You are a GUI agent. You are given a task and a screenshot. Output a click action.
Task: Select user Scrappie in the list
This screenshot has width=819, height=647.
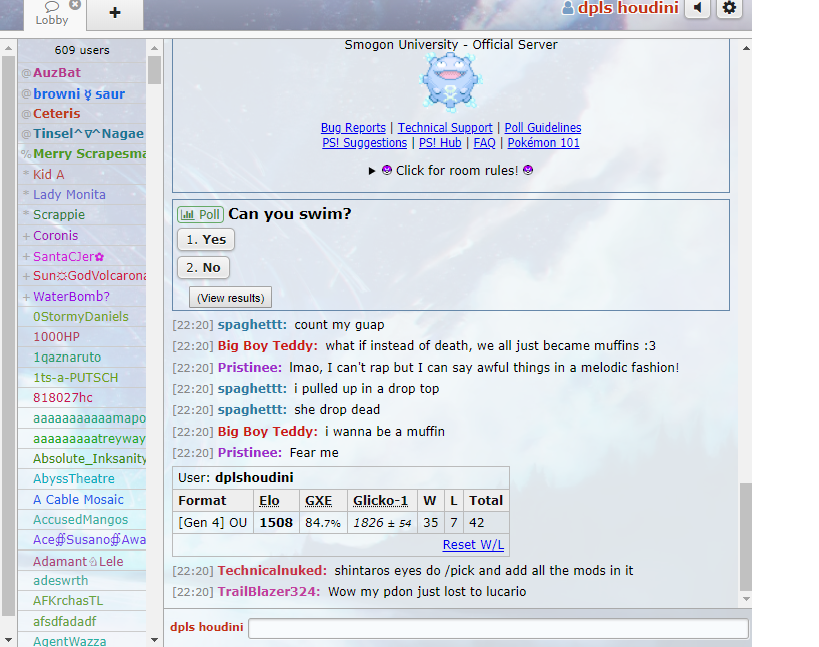(82, 215)
